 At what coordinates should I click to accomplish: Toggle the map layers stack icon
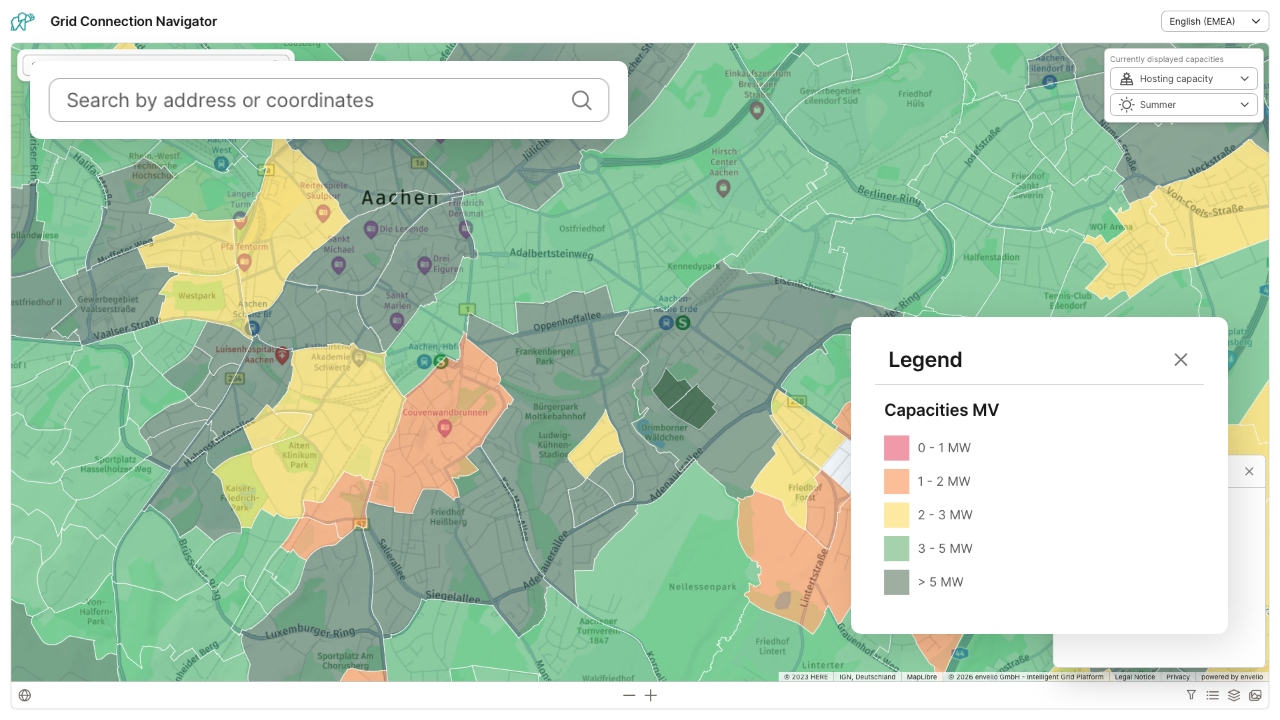click(x=1234, y=695)
